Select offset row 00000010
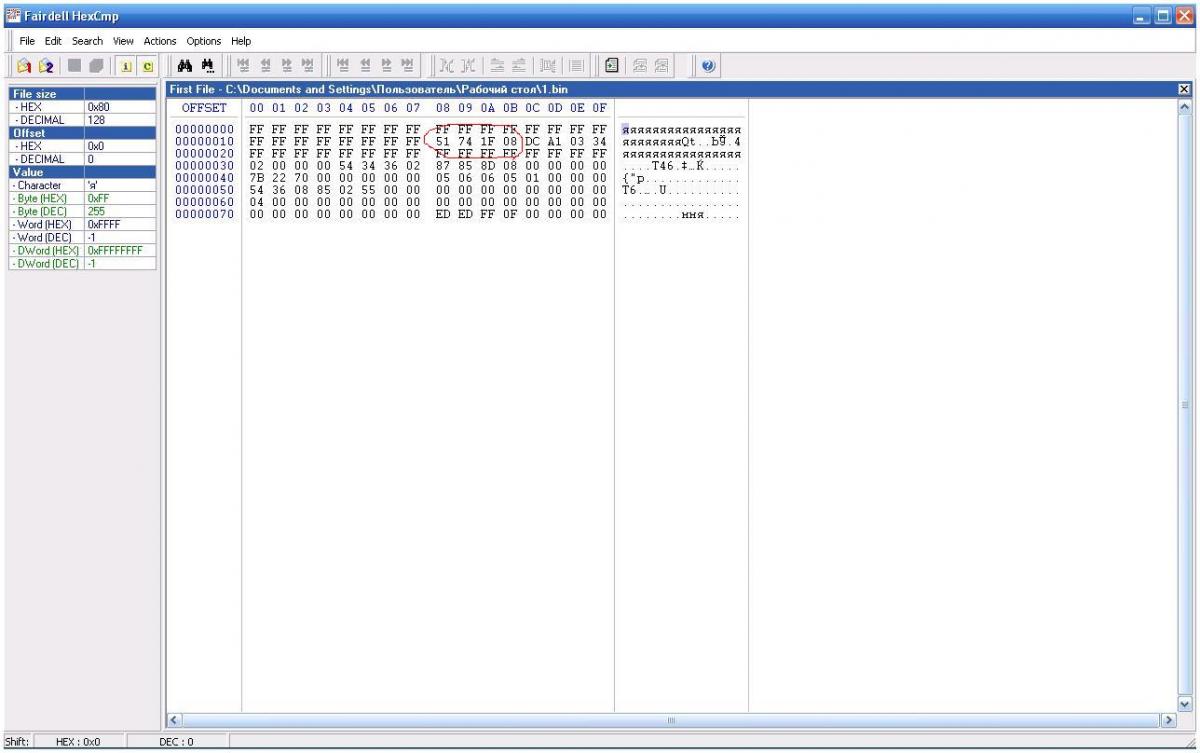 click(204, 142)
